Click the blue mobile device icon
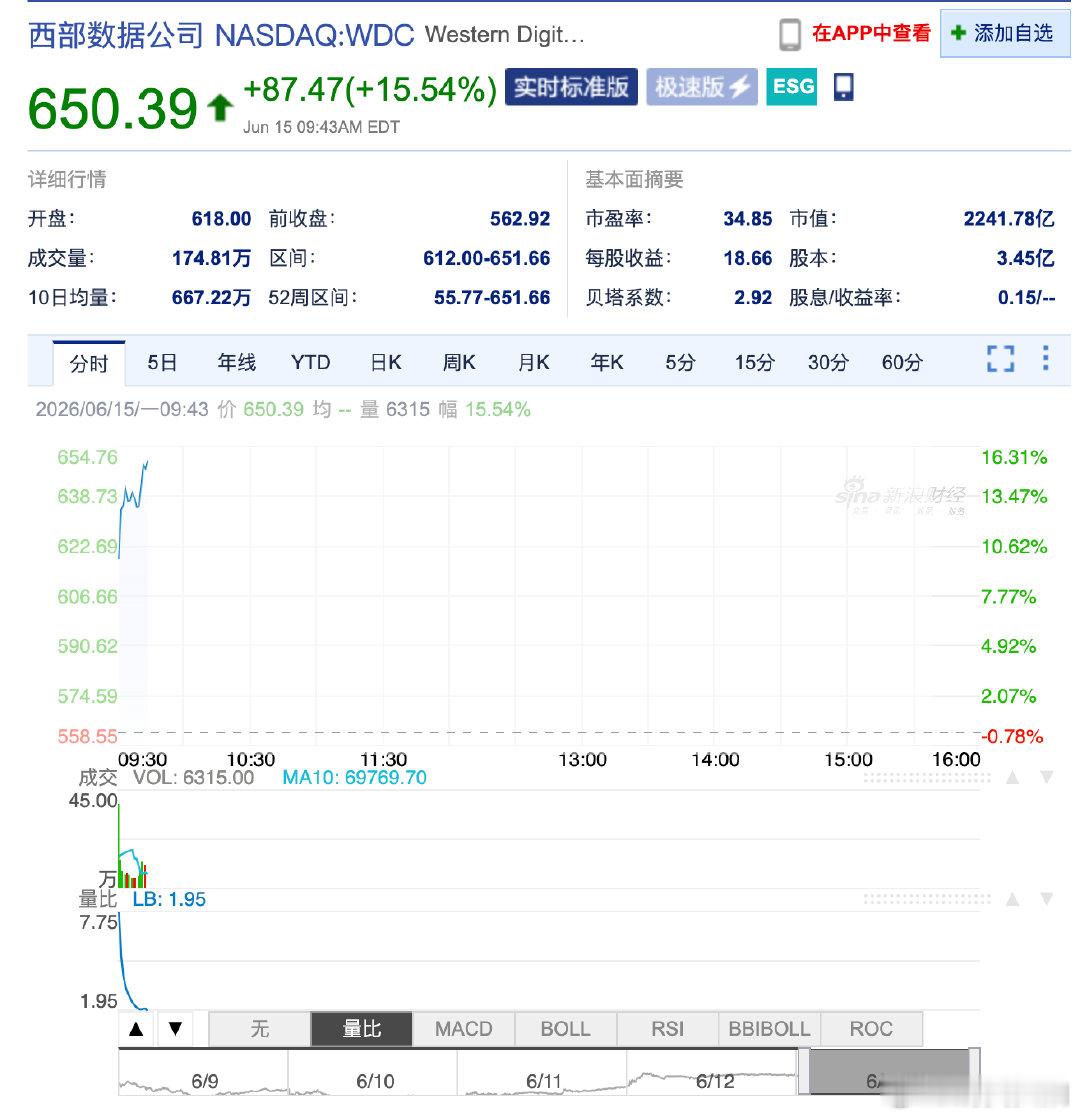Viewport: 1080px width, 1119px height. coord(844,87)
